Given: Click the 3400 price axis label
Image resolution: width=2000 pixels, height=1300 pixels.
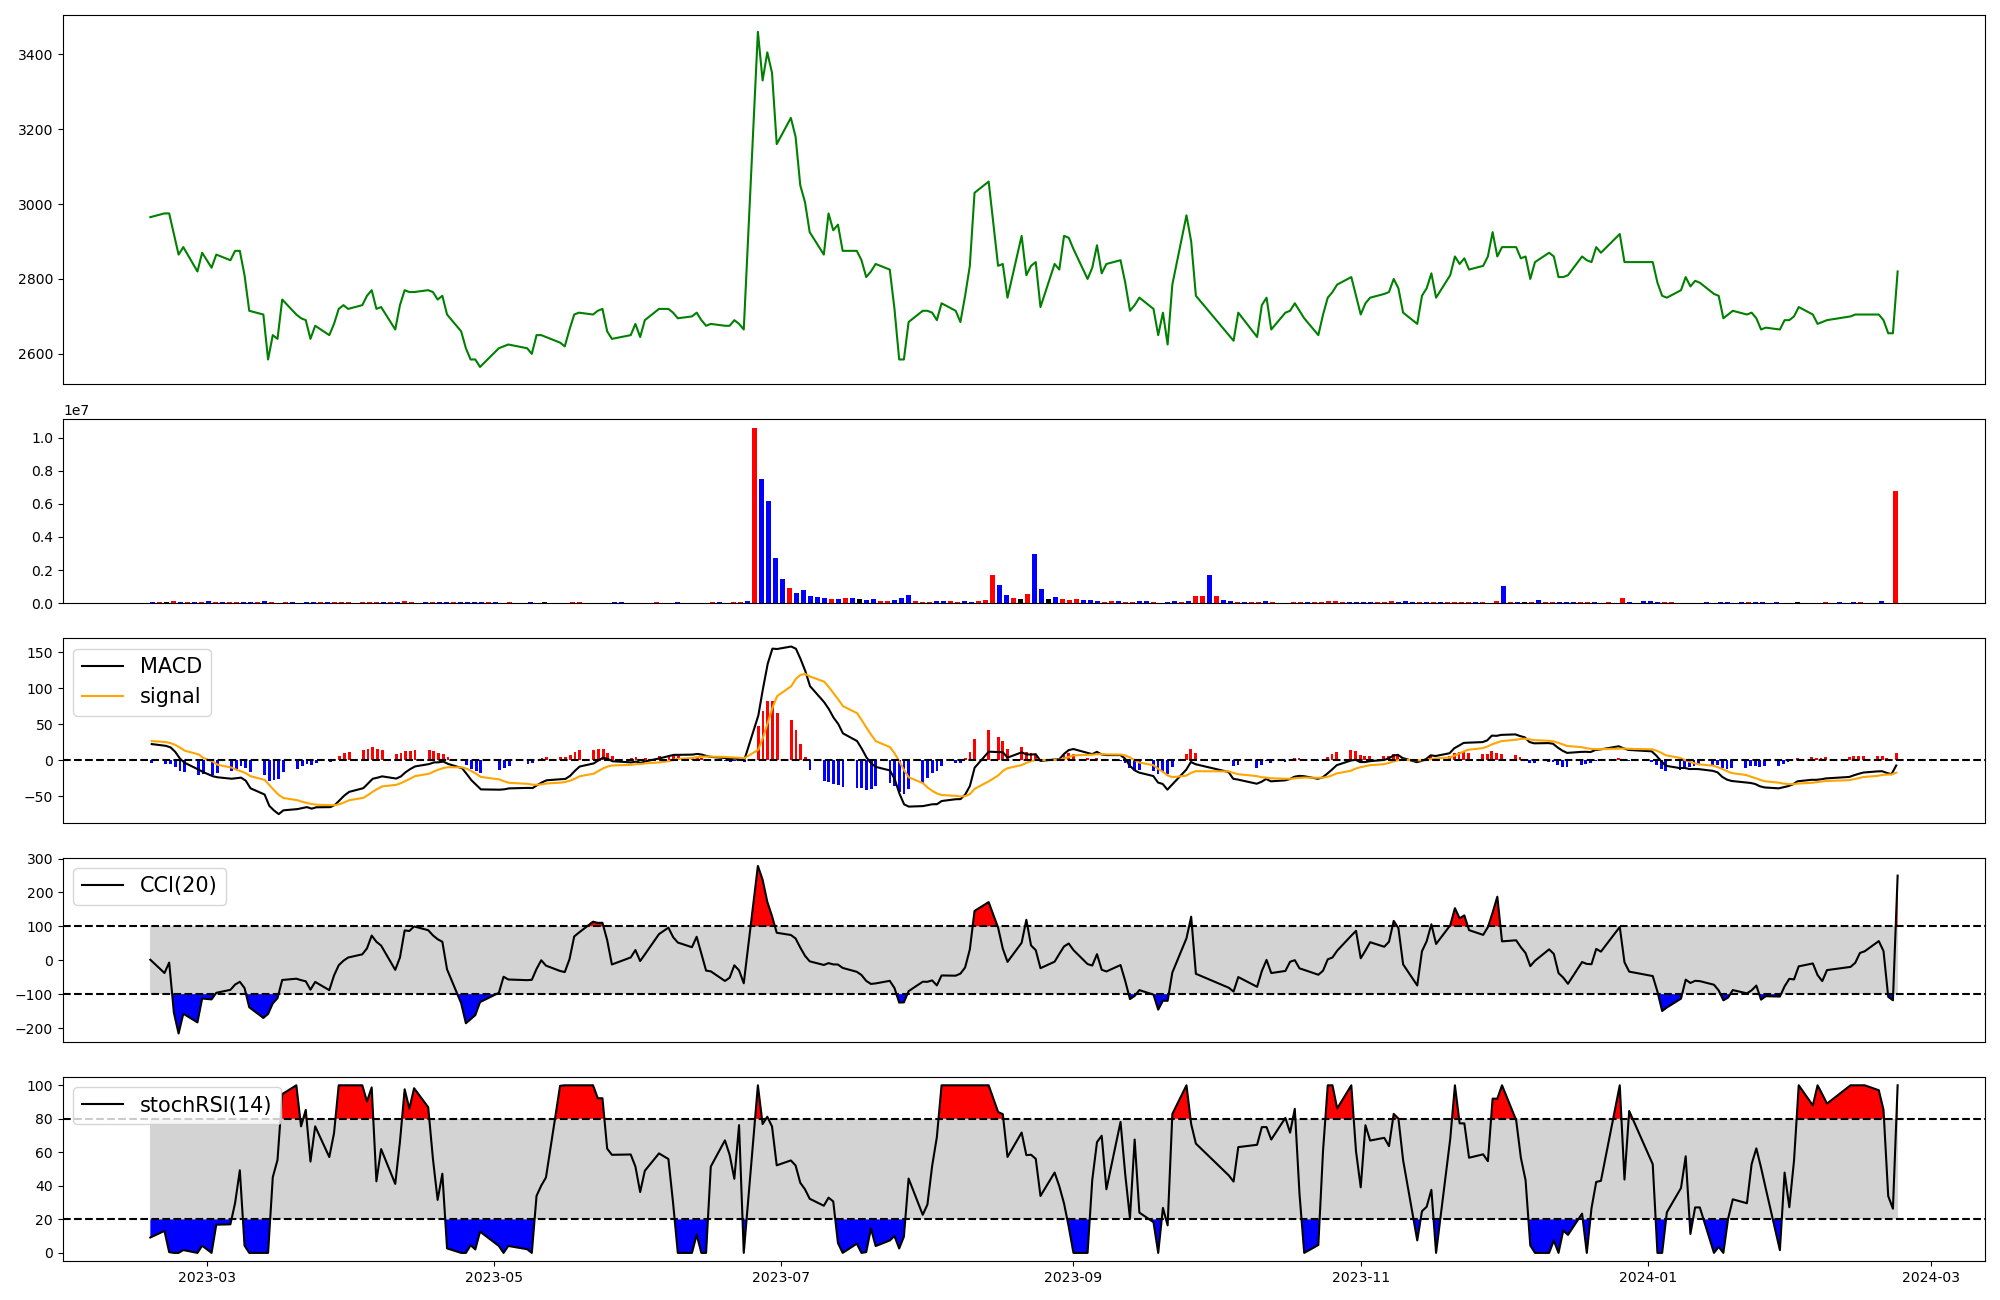Looking at the screenshot, I should 35,55.
